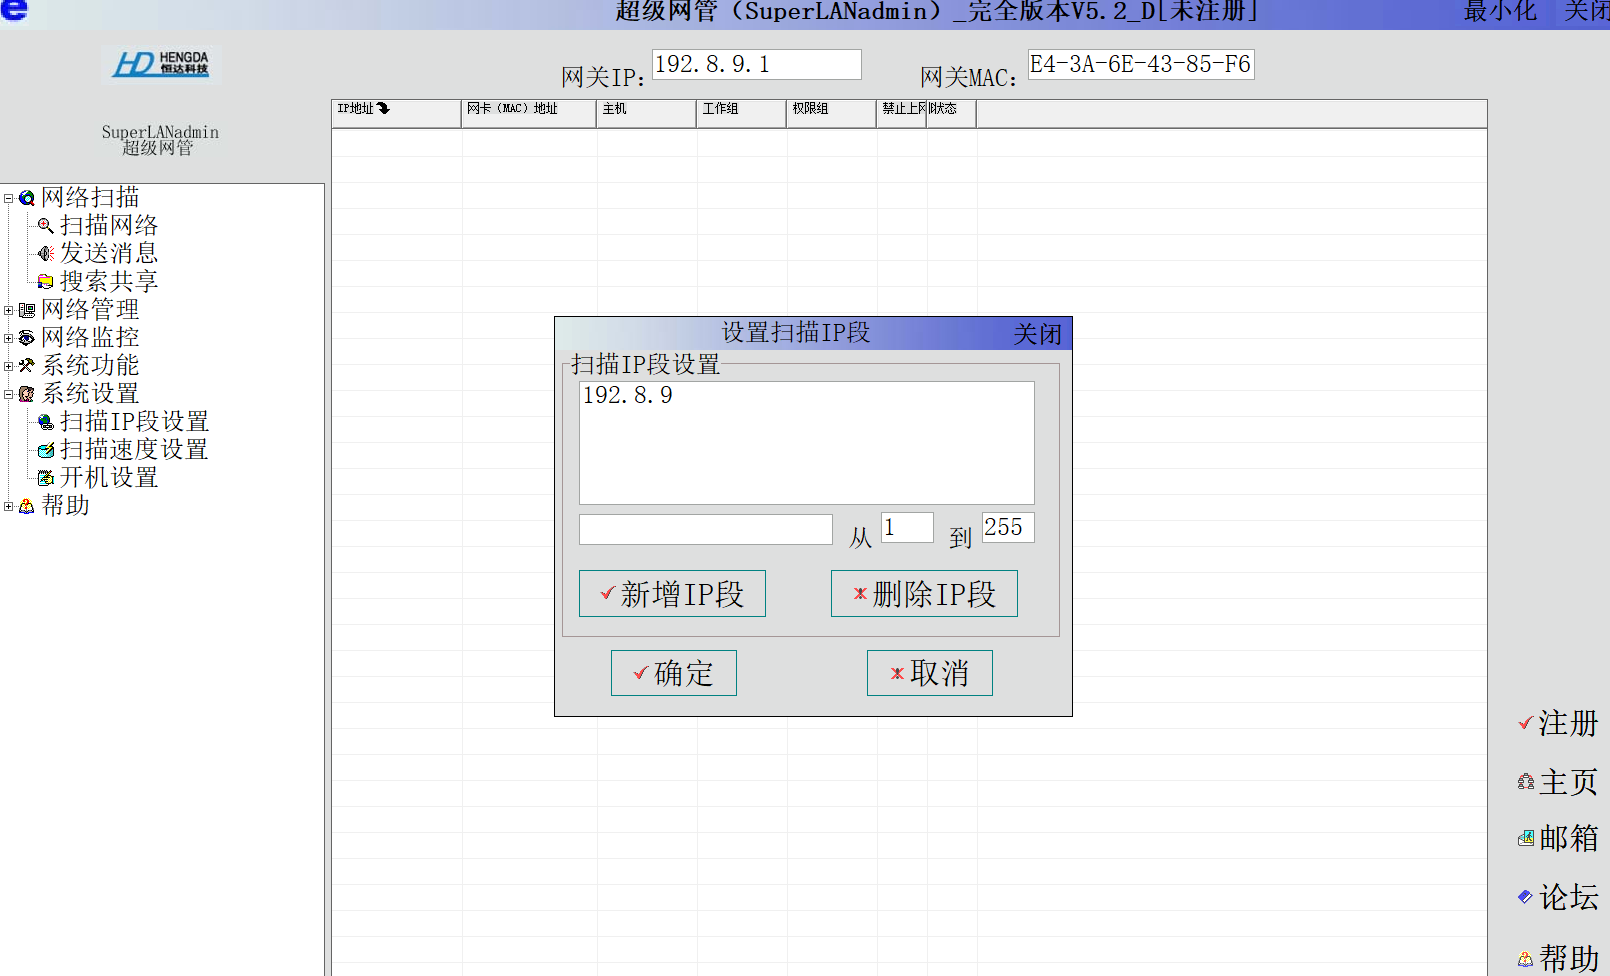Viewport: 1610px width, 976px height.
Task: Click the 系统设置 icon
Action: click(x=27, y=394)
